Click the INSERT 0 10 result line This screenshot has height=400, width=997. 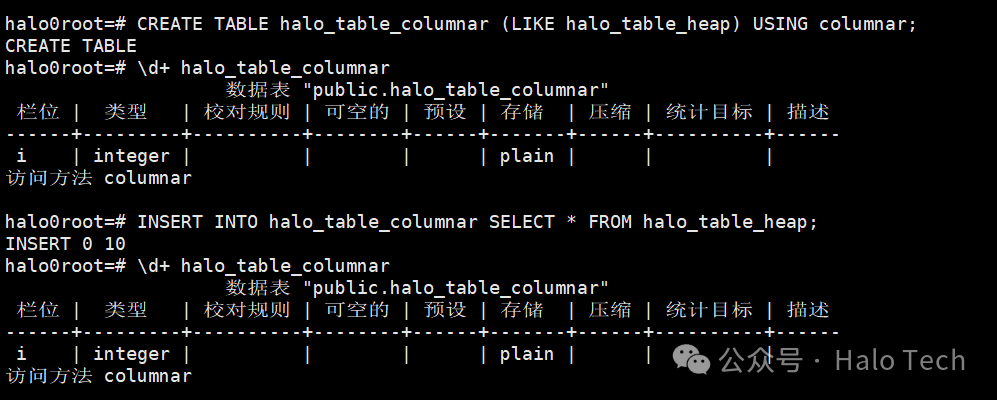65,244
